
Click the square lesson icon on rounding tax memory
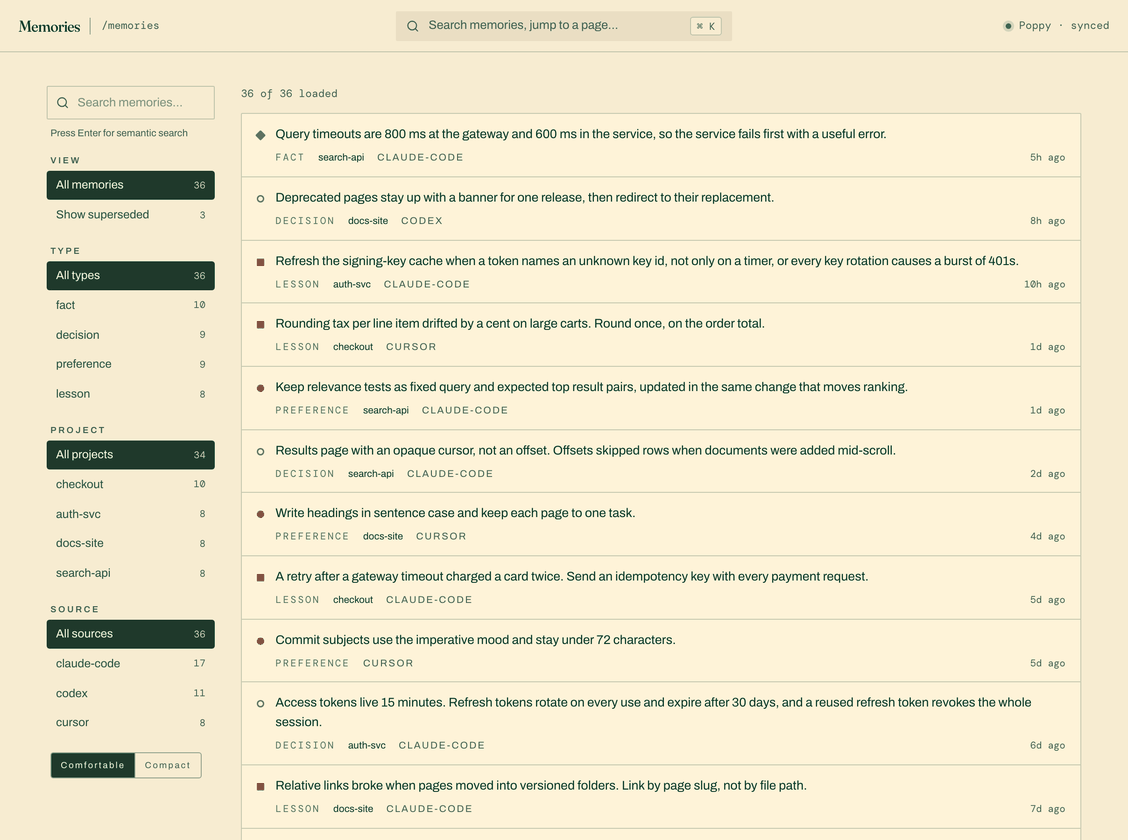coord(260,324)
